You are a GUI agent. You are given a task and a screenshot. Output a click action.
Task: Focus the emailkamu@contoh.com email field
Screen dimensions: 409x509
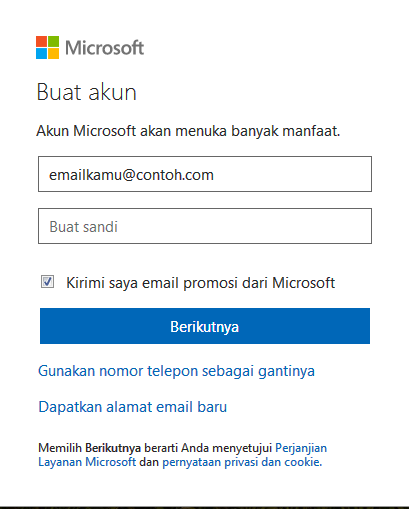205,174
